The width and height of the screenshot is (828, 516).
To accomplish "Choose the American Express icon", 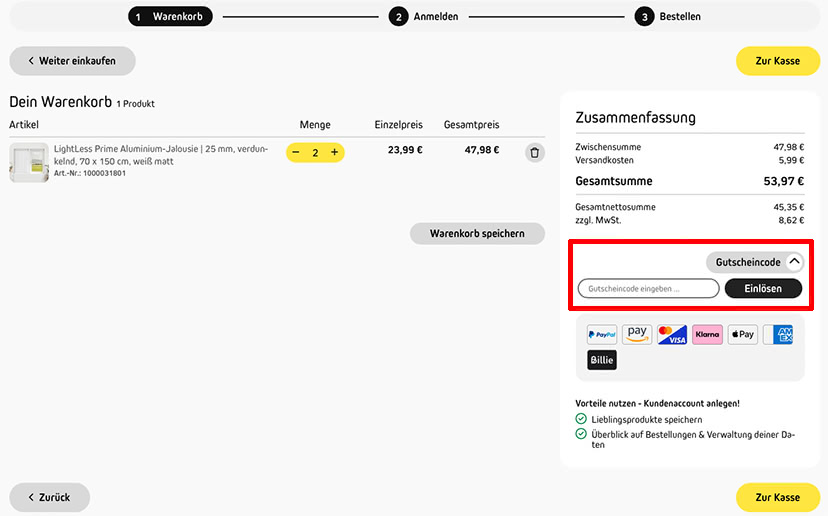I will click(x=778, y=334).
